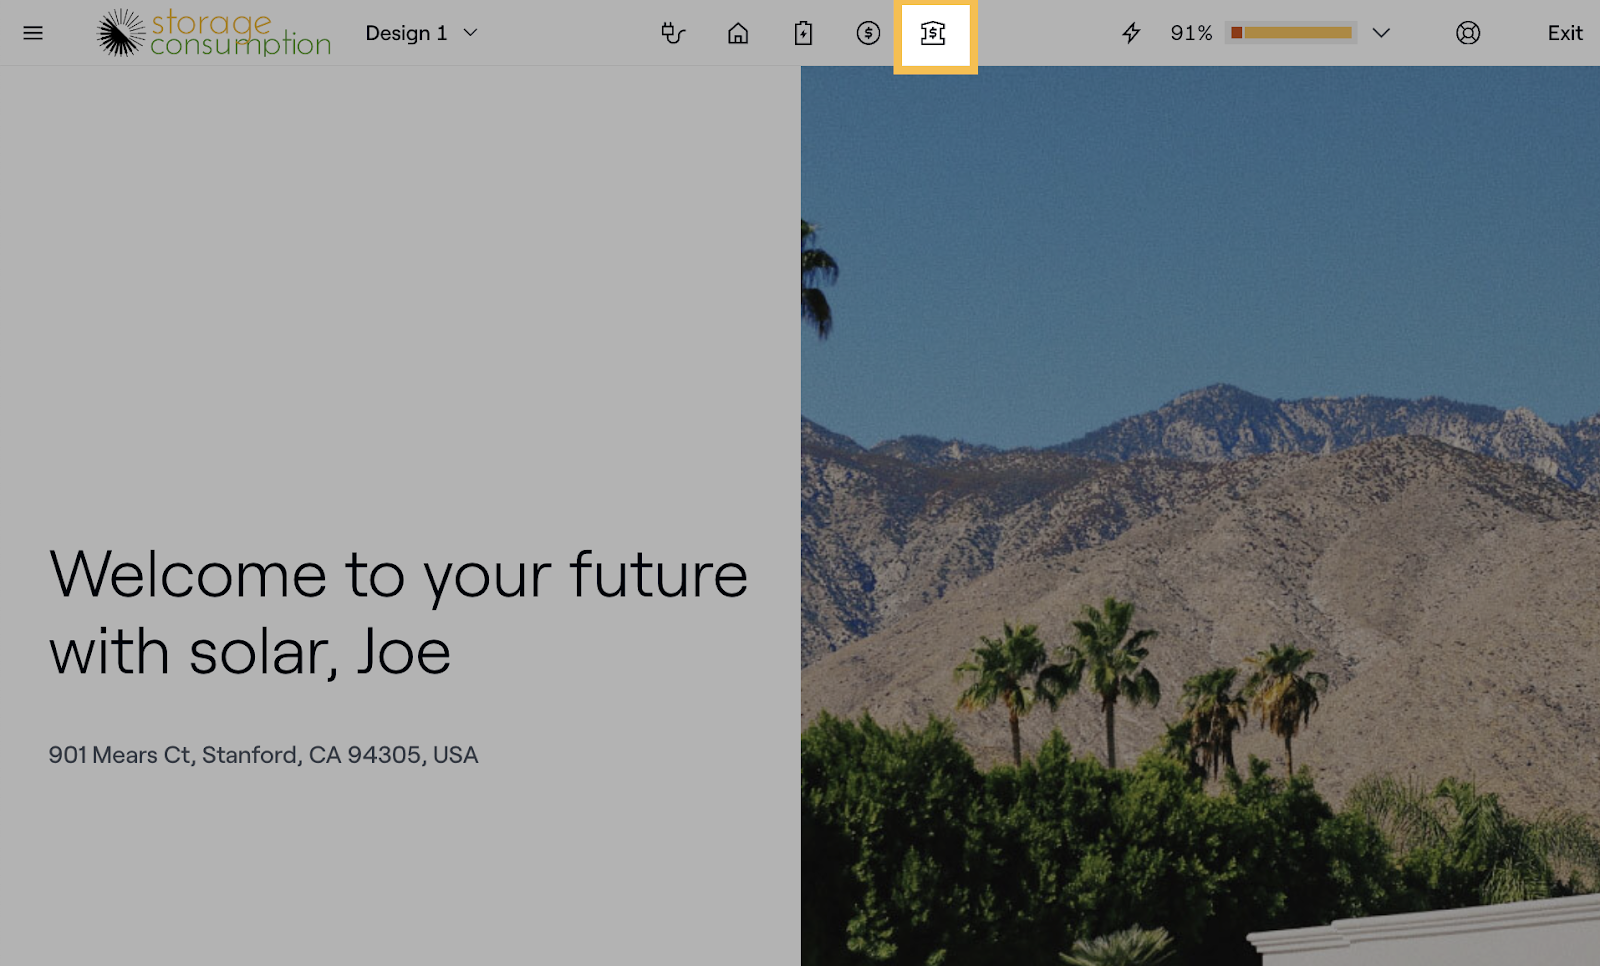Expand the energy offset chevron
Image resolution: width=1600 pixels, height=966 pixels.
click(1381, 33)
